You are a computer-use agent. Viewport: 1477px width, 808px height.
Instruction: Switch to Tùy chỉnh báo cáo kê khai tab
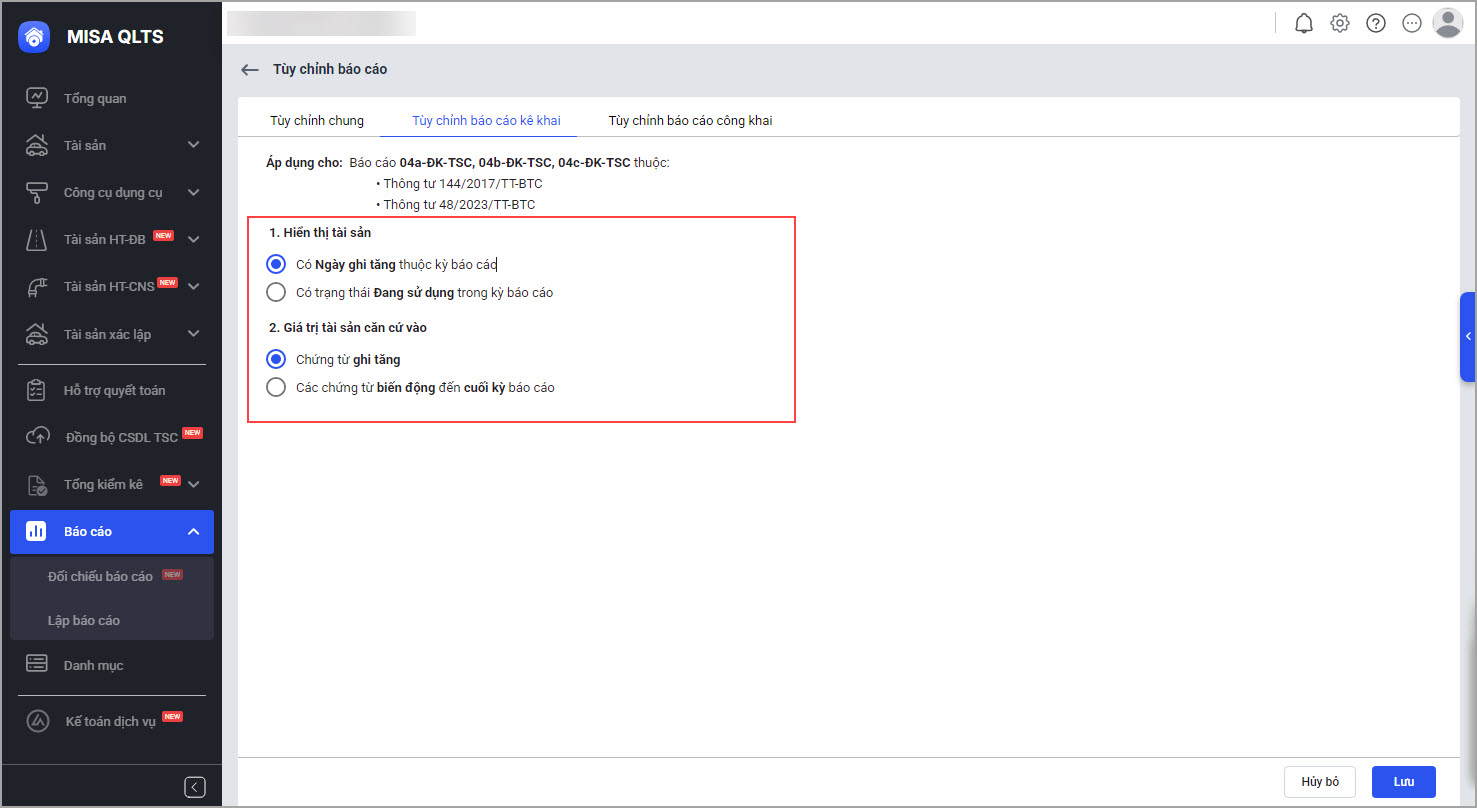pyautogui.click(x=486, y=120)
